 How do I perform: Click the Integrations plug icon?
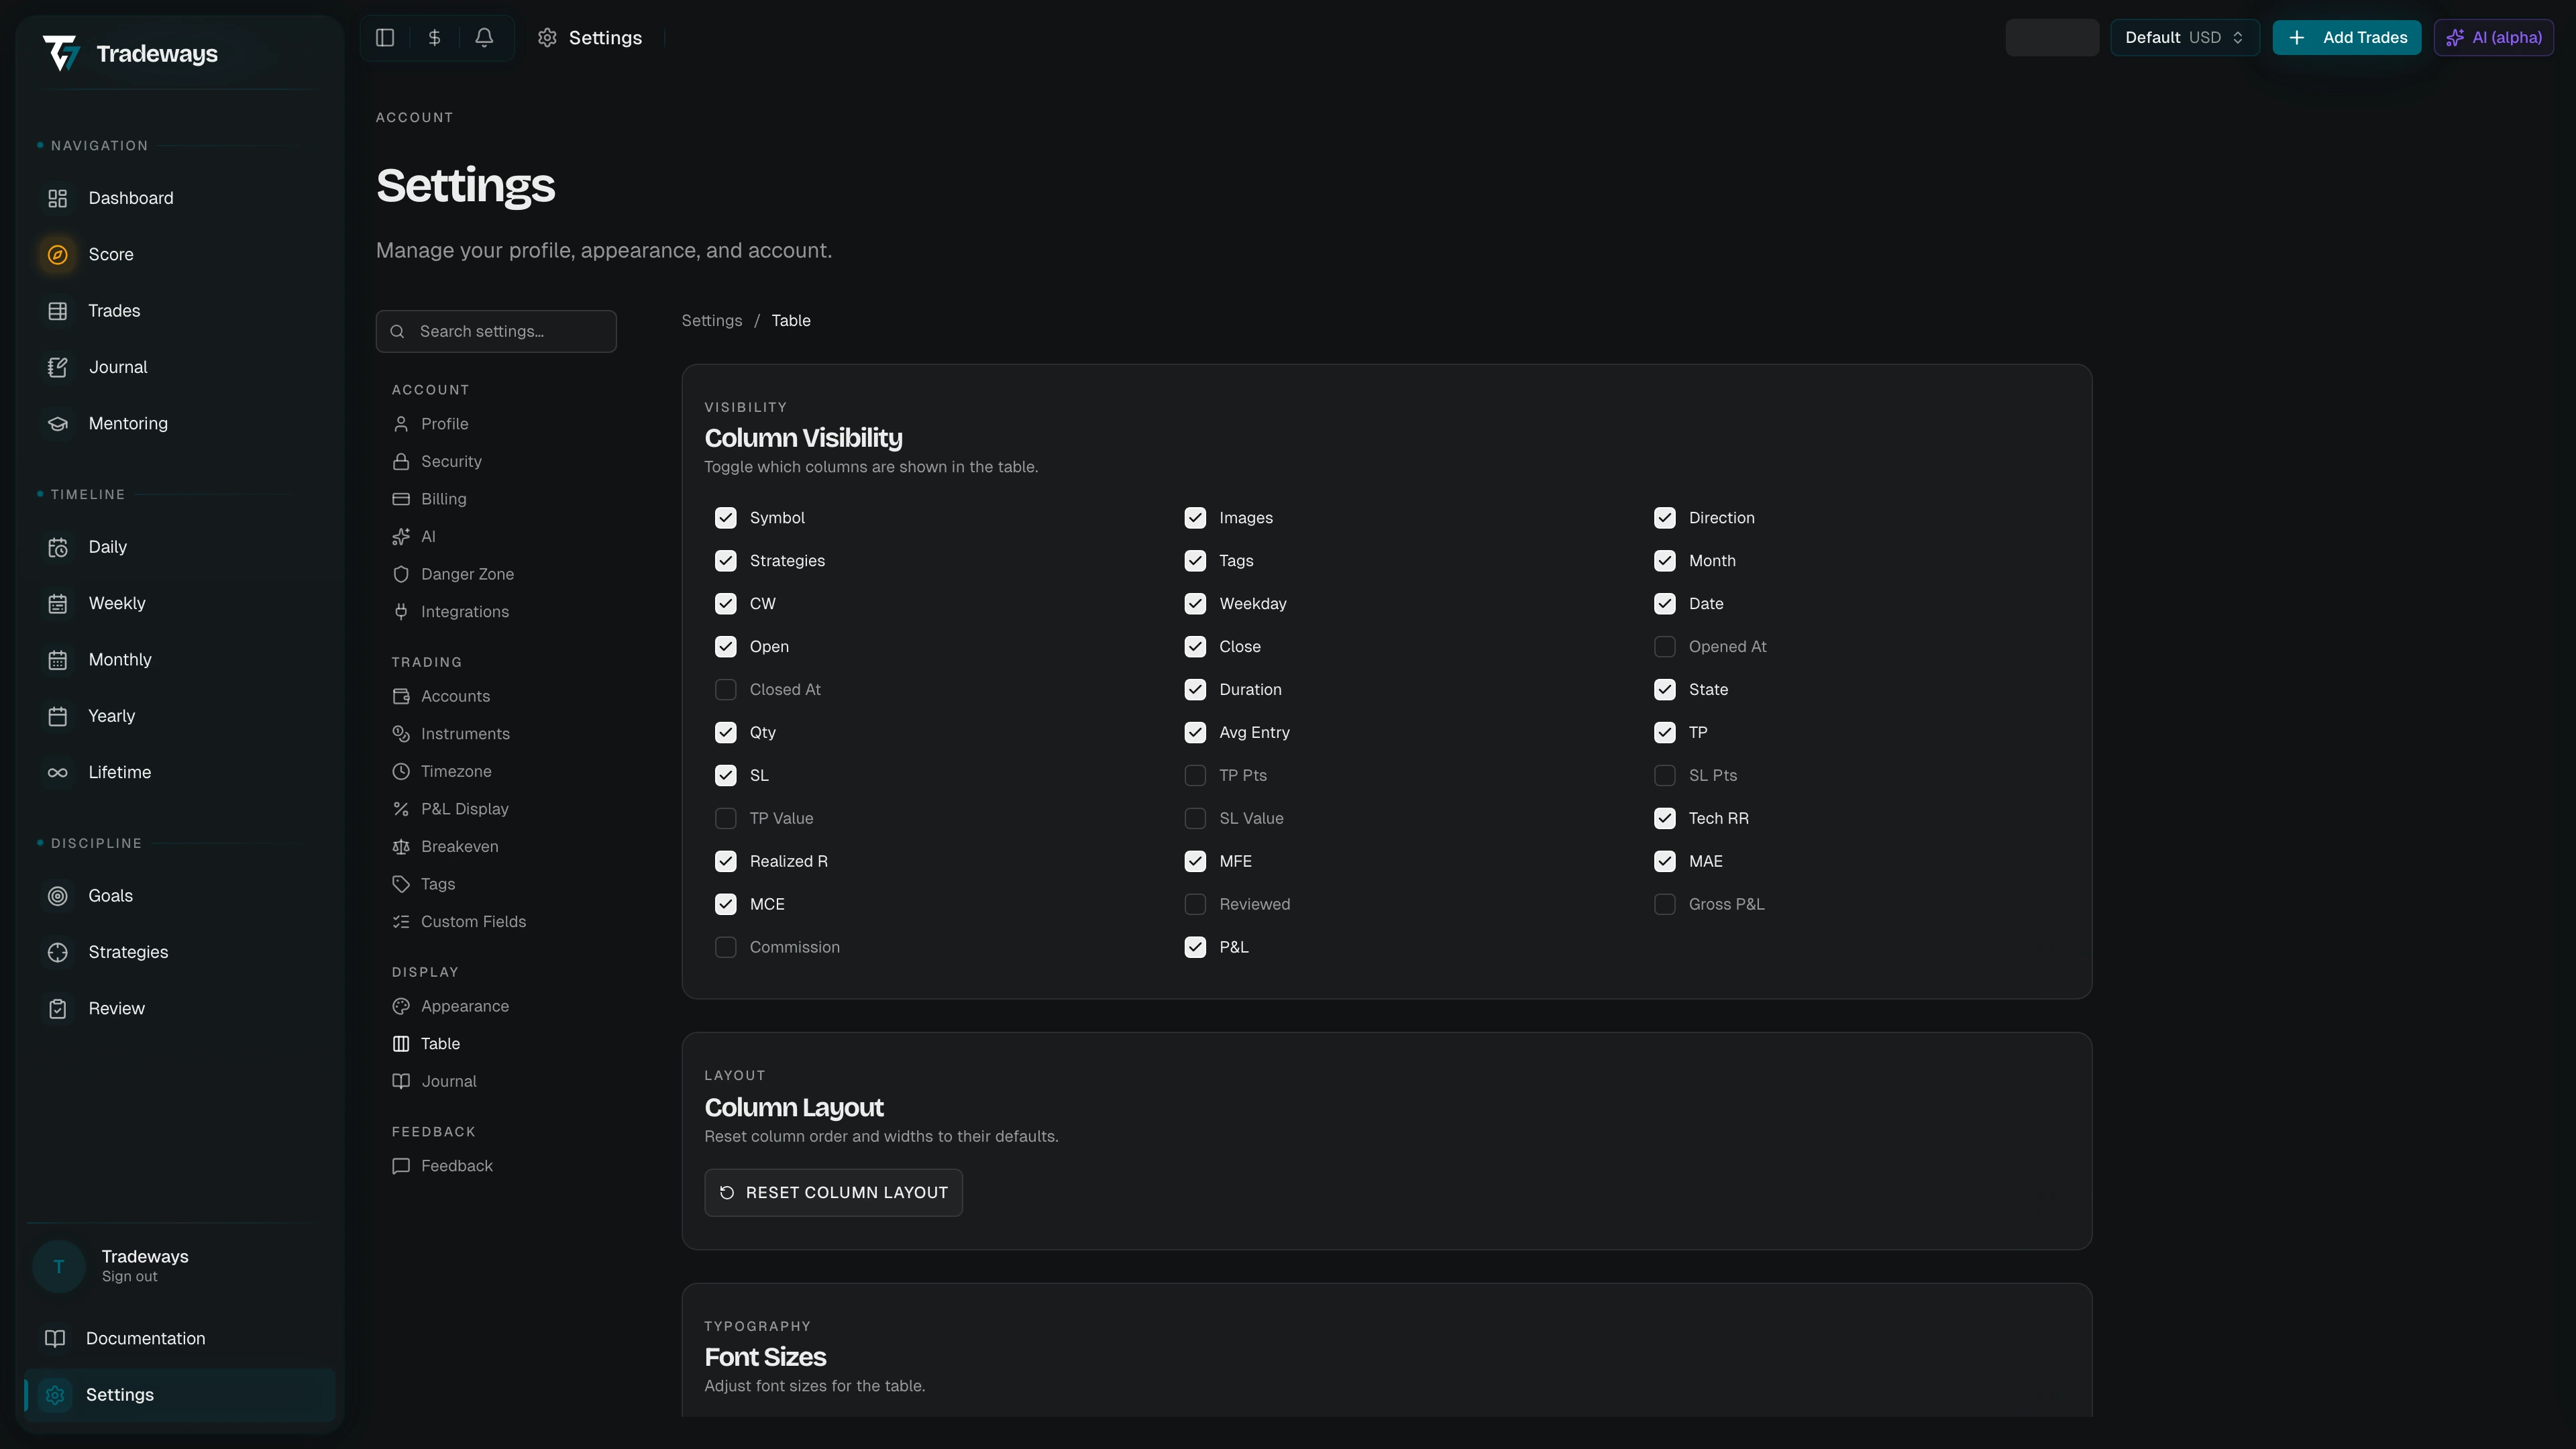click(x=401, y=612)
